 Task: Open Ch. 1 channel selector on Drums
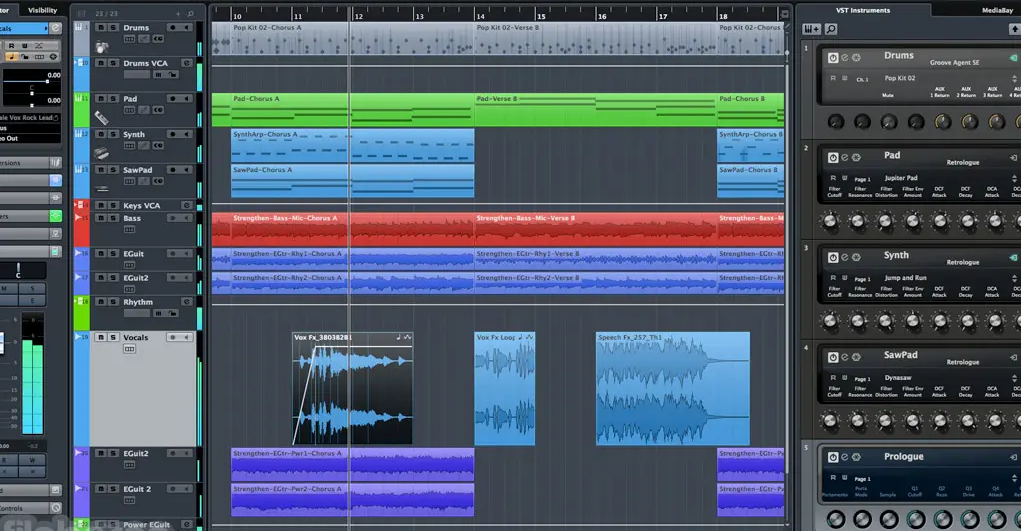pos(862,79)
